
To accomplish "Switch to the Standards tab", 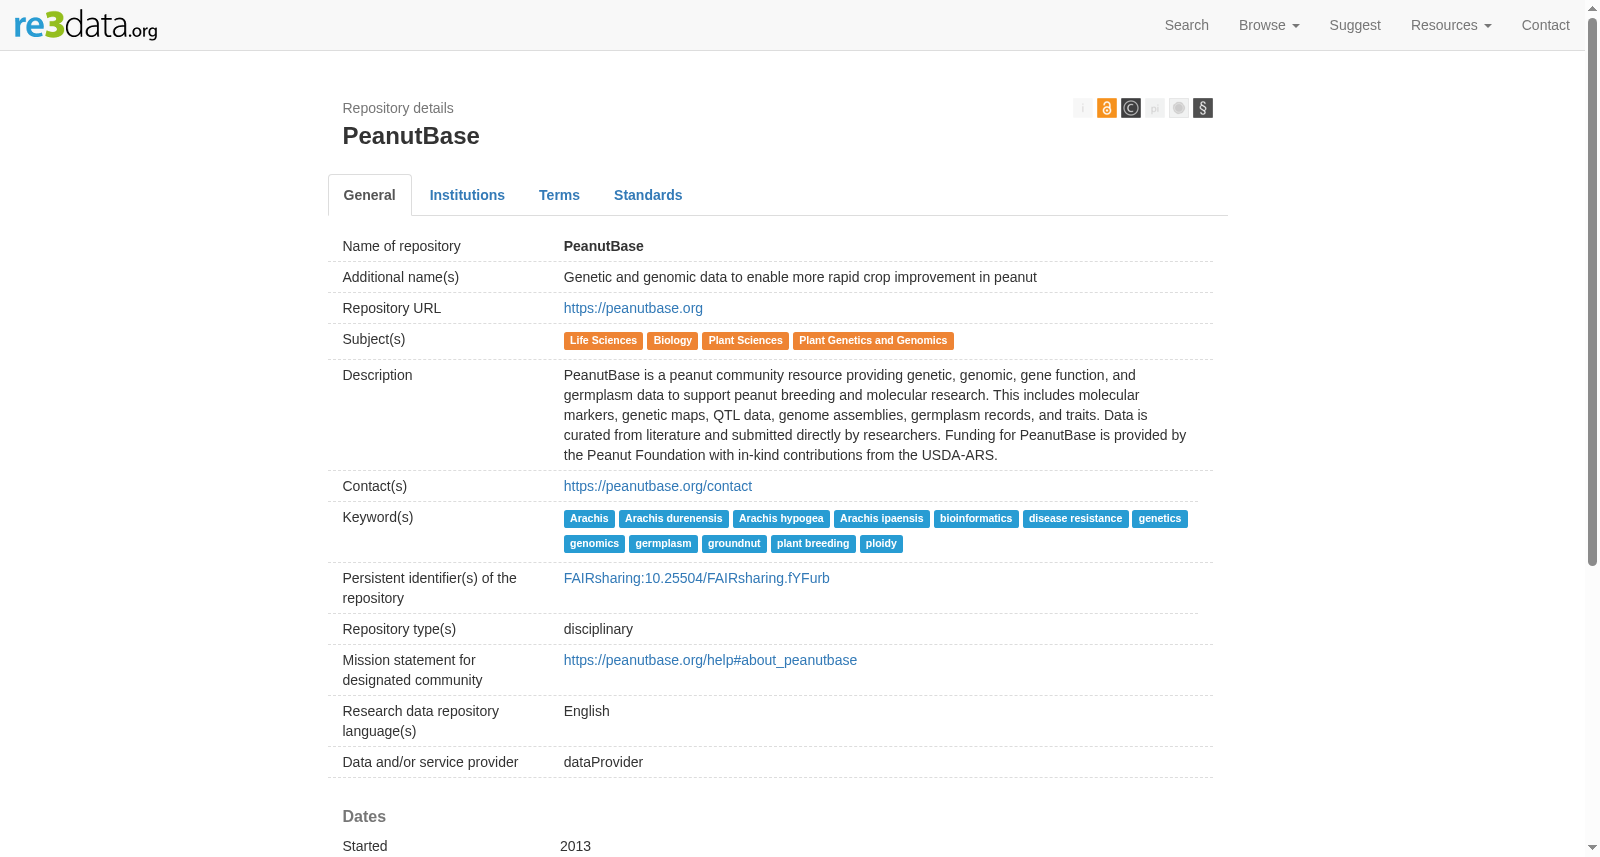I will pos(648,195).
